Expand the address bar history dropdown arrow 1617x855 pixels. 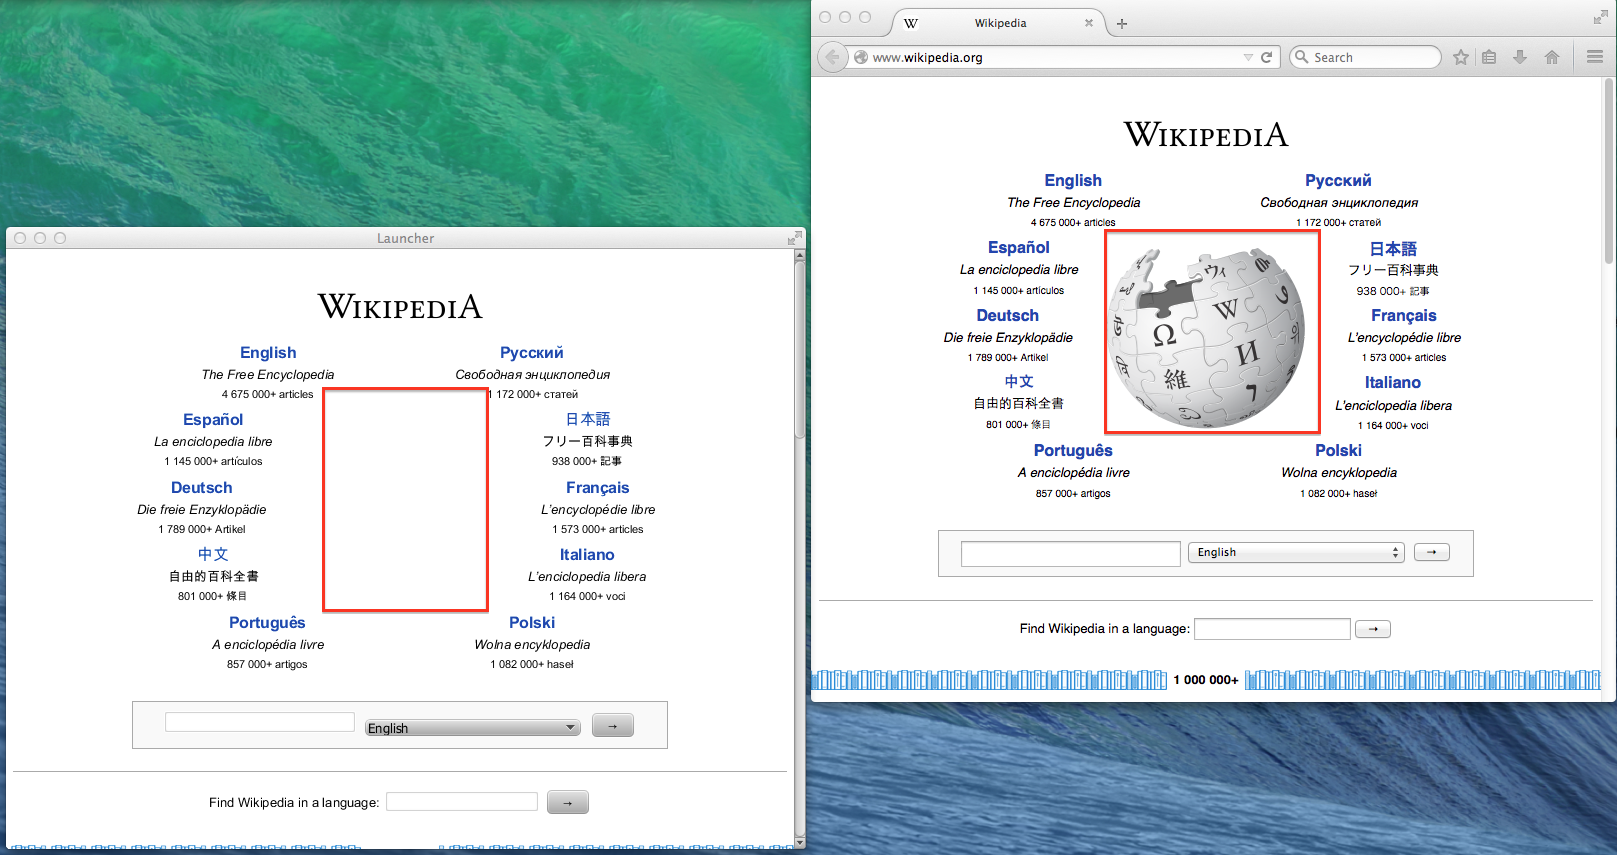(x=1247, y=57)
